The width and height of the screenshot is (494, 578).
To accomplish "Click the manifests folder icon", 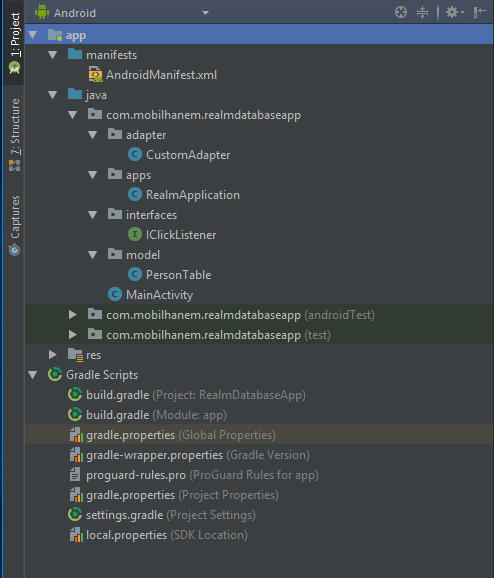I will tap(75, 54).
